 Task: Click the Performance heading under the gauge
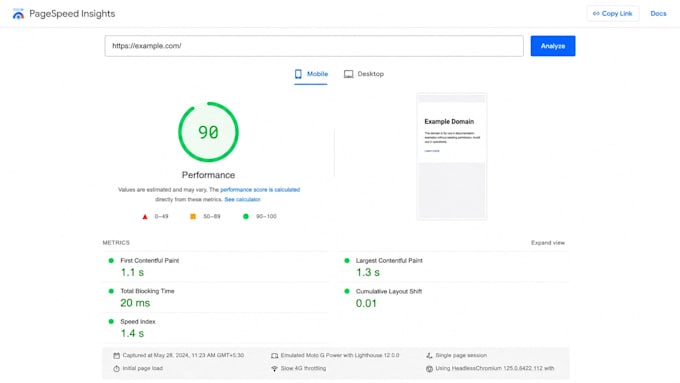coord(208,175)
